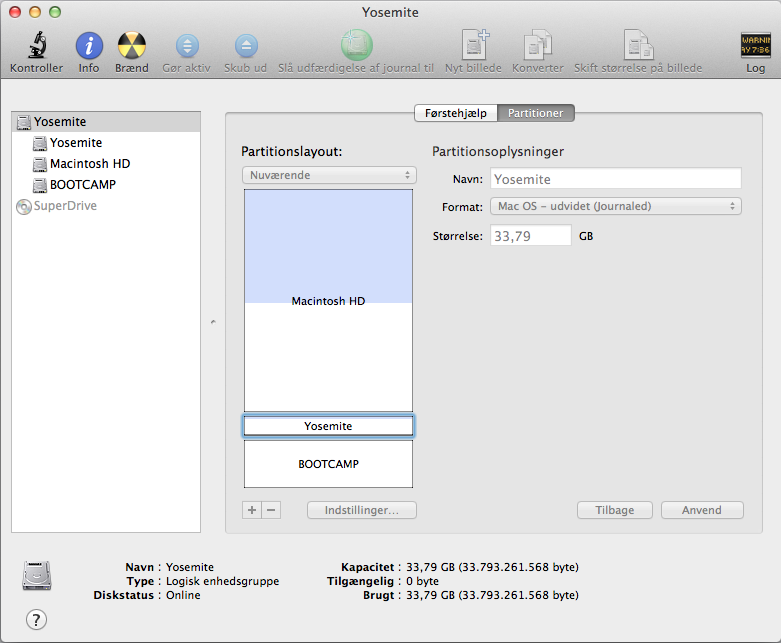
Task: Click the Gør aktiv toolbar icon
Action: click(187, 46)
